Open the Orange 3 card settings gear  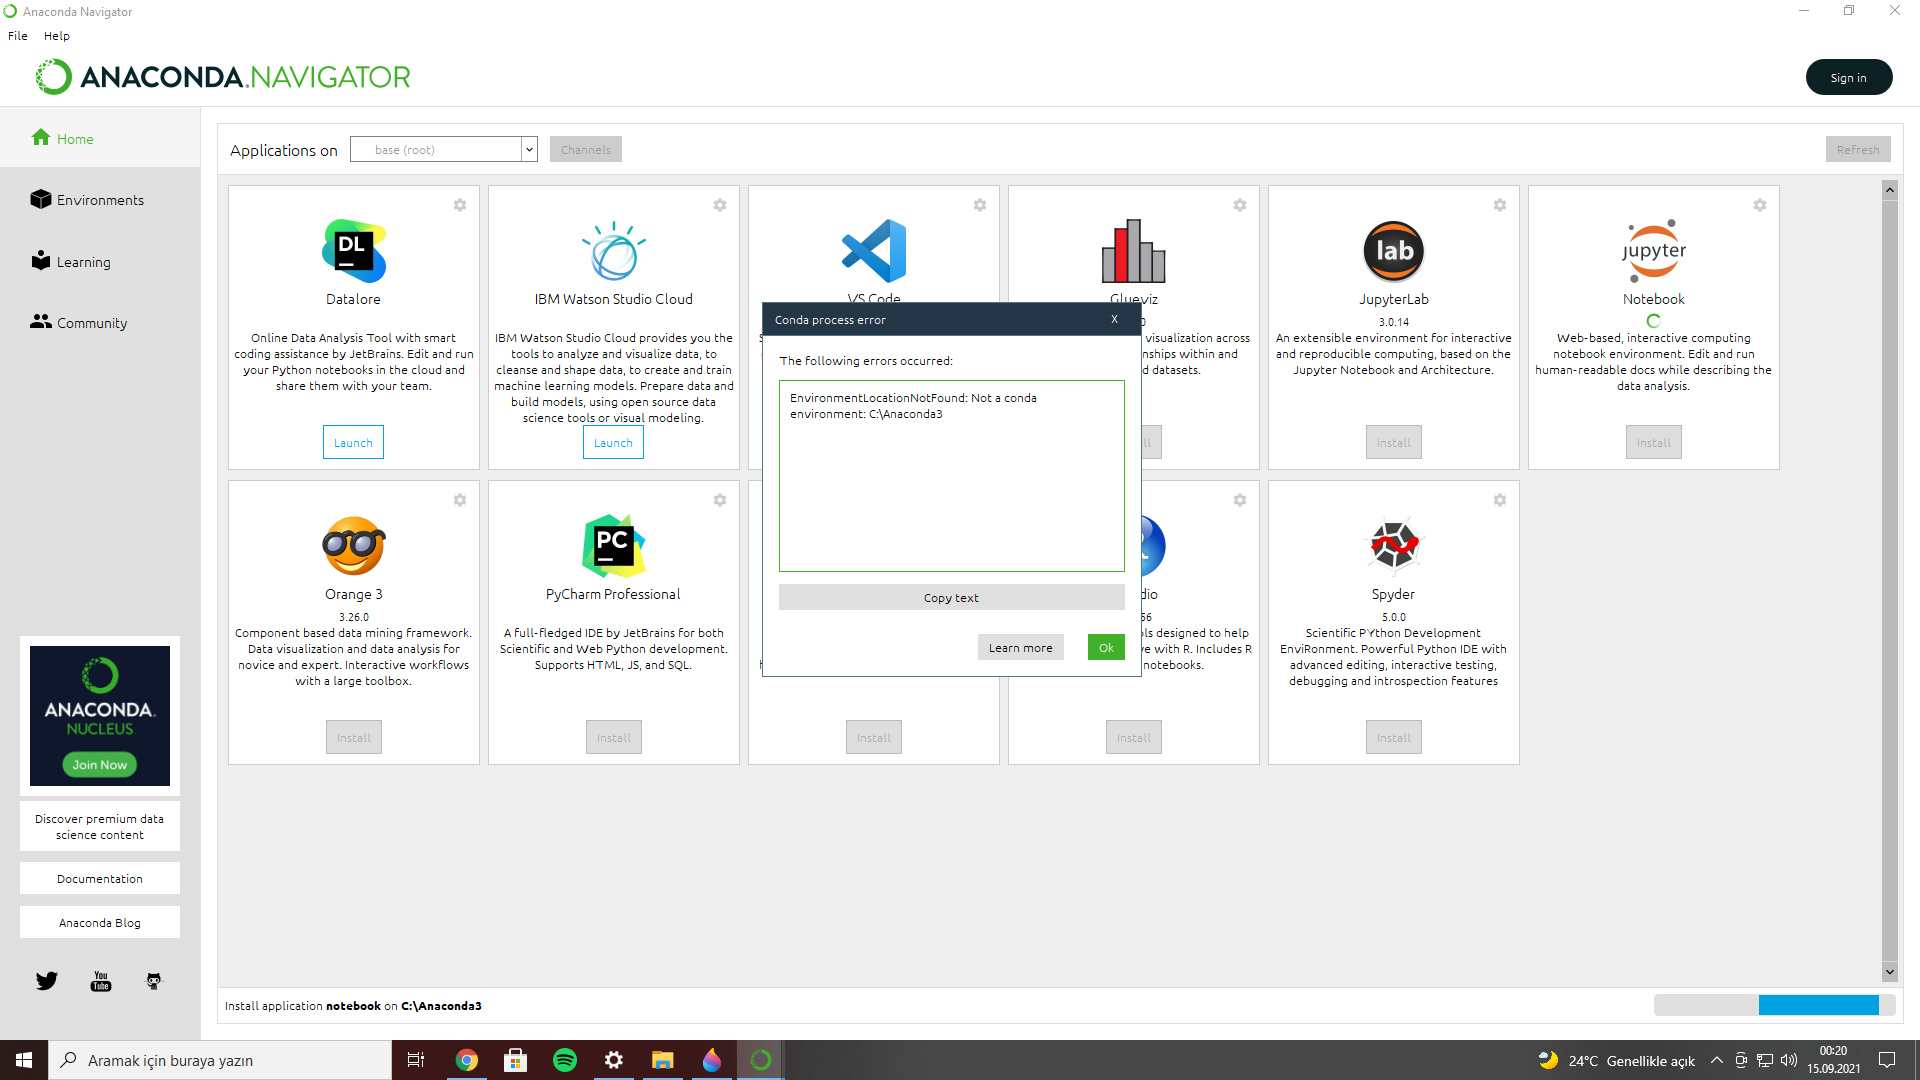tap(460, 500)
